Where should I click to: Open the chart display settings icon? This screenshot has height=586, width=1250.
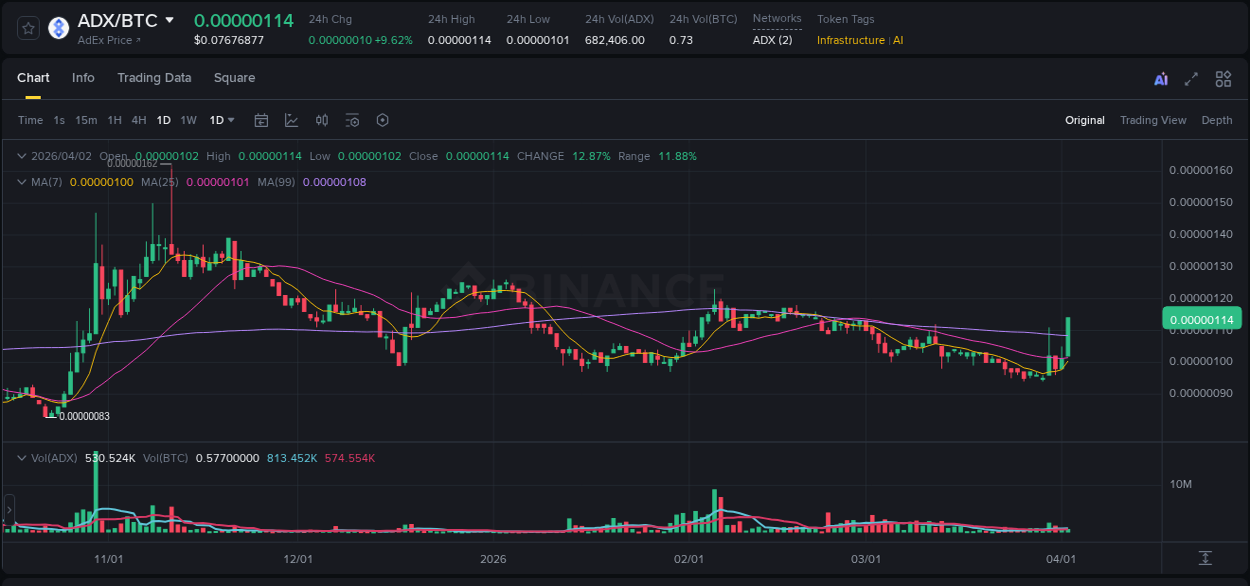coord(352,120)
